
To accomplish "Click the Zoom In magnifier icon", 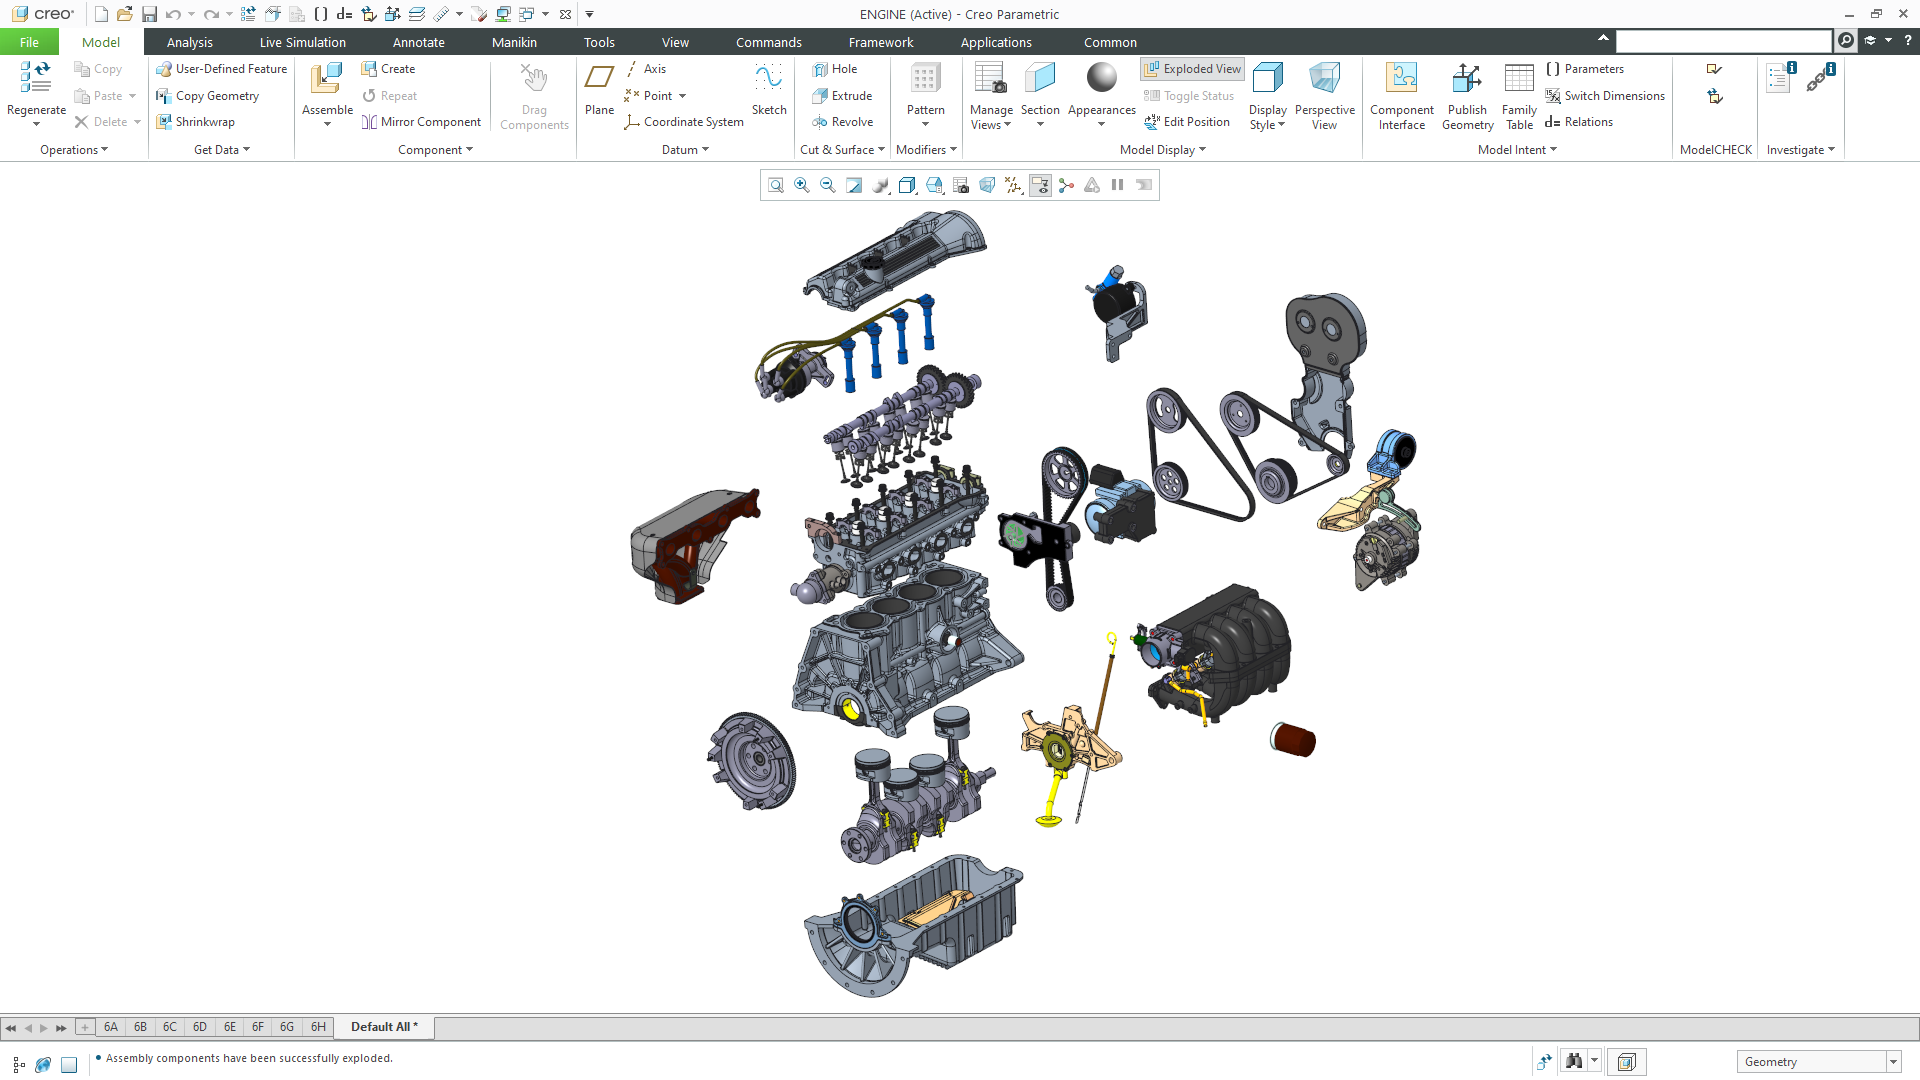I will point(801,185).
